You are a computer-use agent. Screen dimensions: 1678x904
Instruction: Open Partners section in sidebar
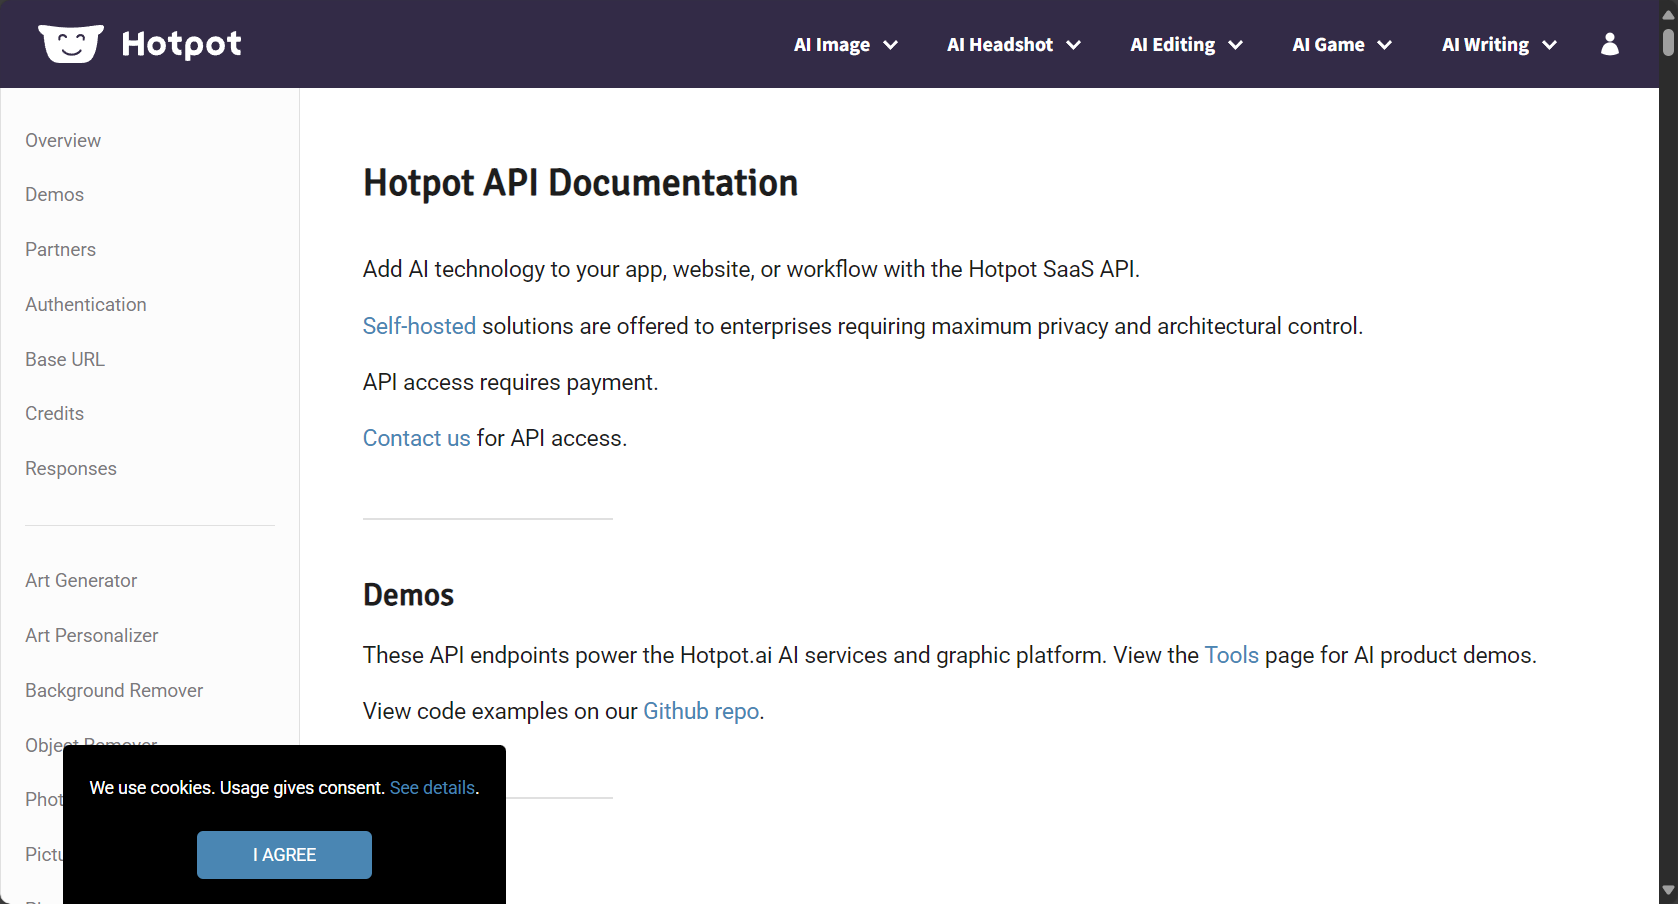point(61,250)
